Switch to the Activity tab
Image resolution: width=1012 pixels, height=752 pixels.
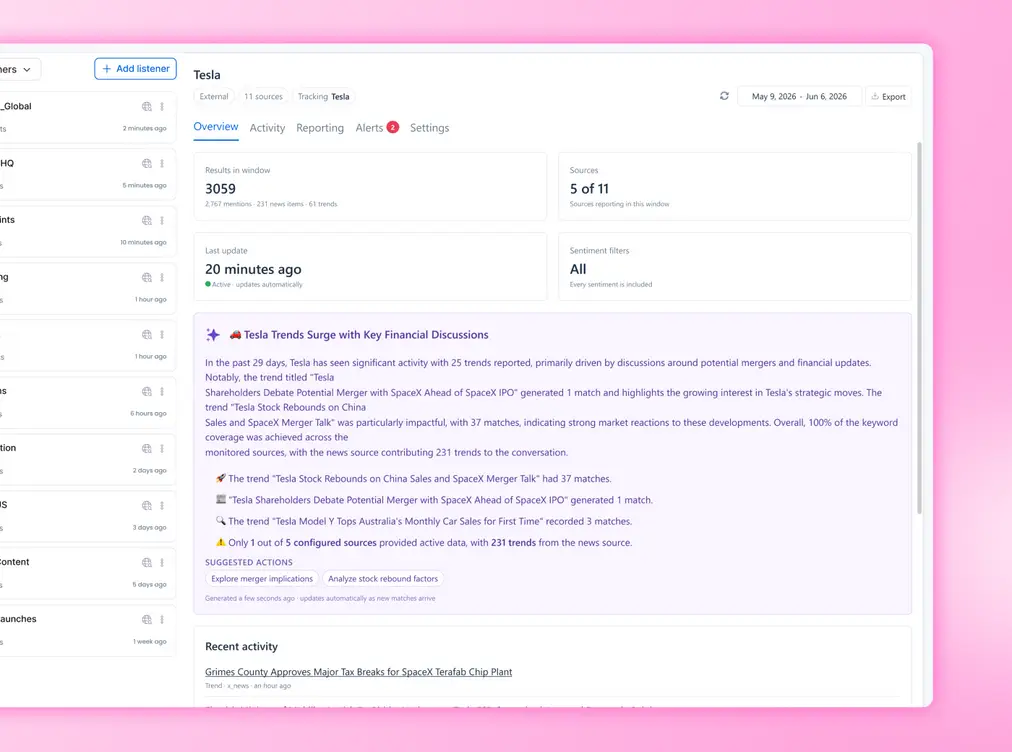pos(267,128)
